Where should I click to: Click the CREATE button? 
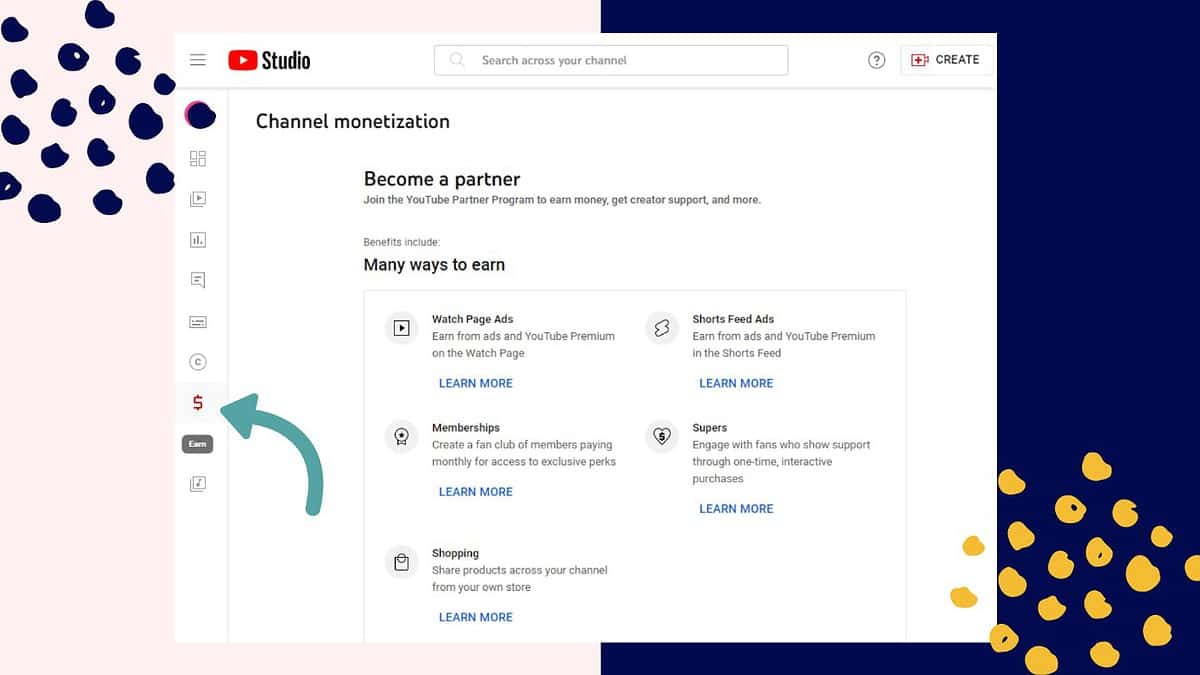click(946, 60)
